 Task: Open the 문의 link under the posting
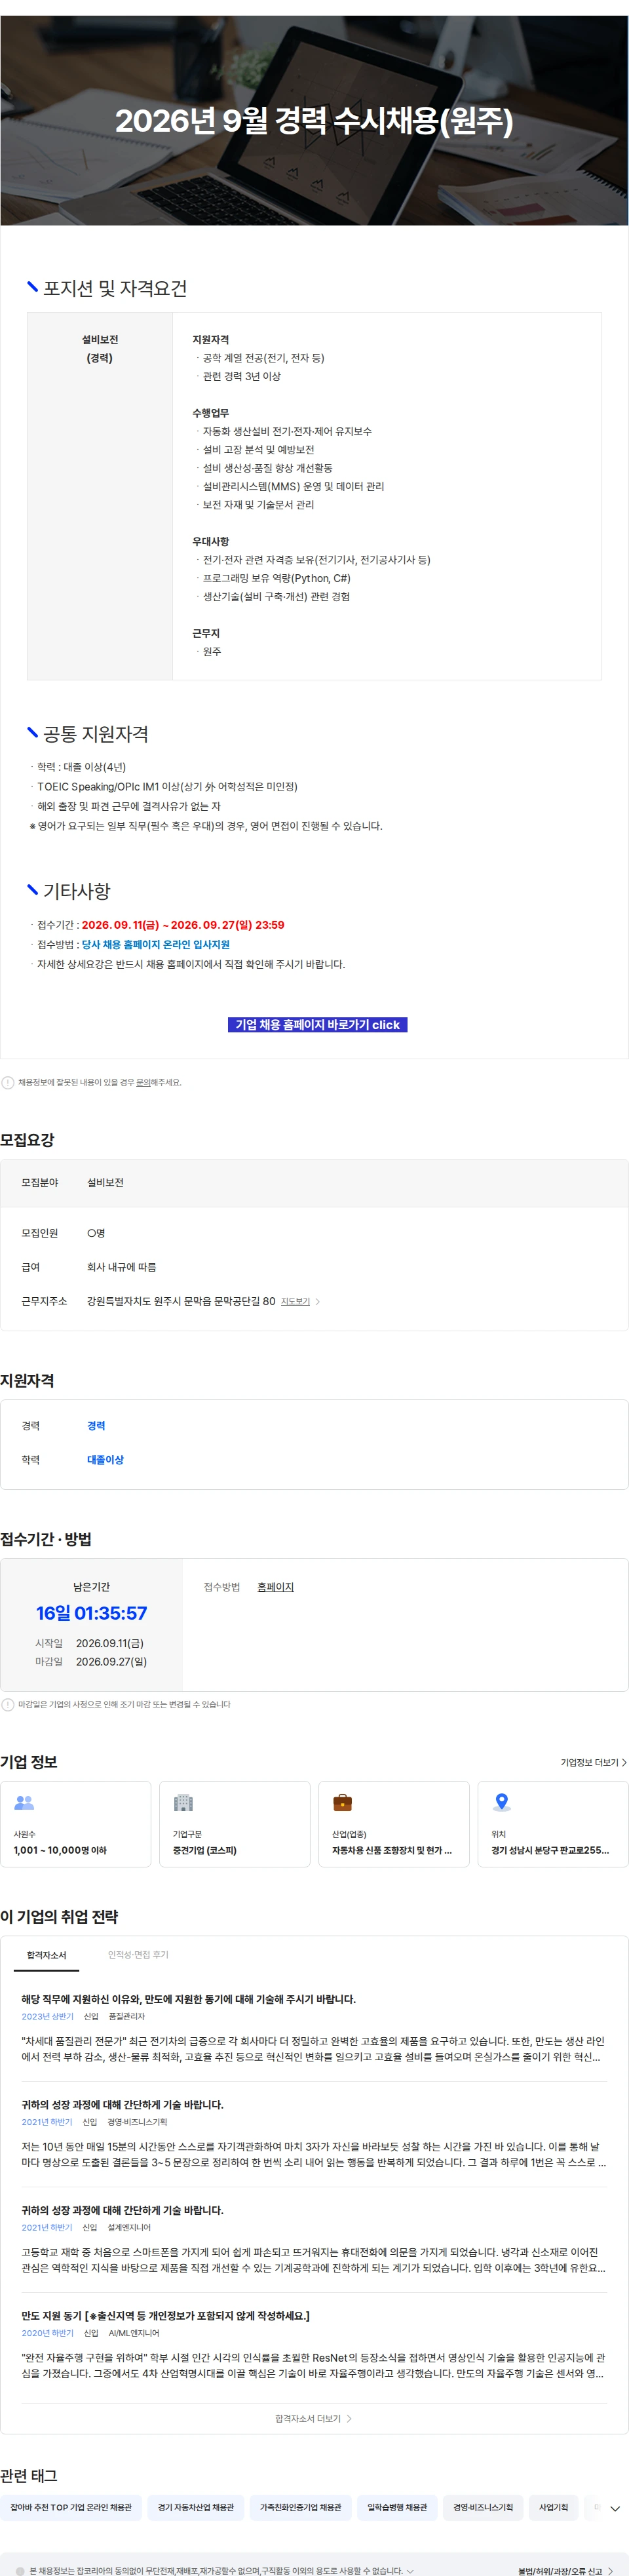143,1082
